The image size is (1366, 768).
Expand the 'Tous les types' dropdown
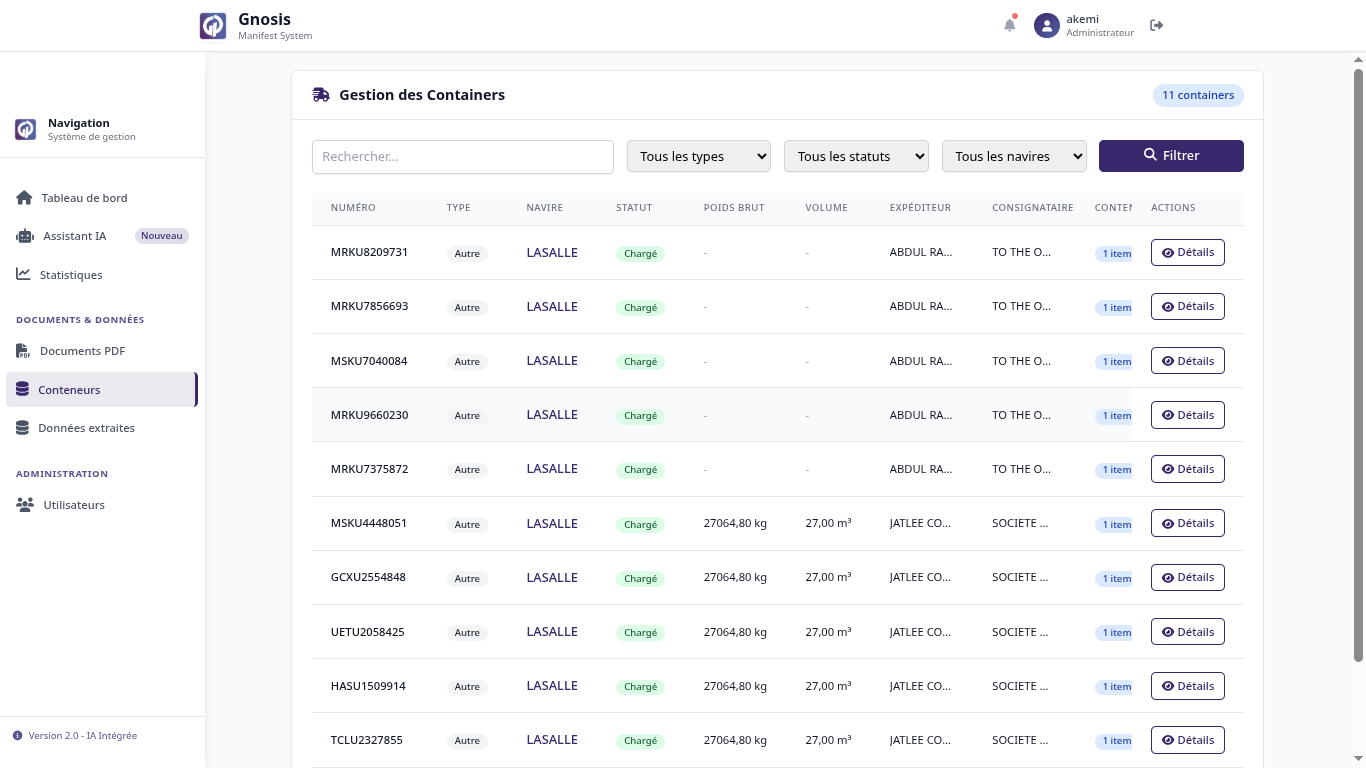point(698,156)
